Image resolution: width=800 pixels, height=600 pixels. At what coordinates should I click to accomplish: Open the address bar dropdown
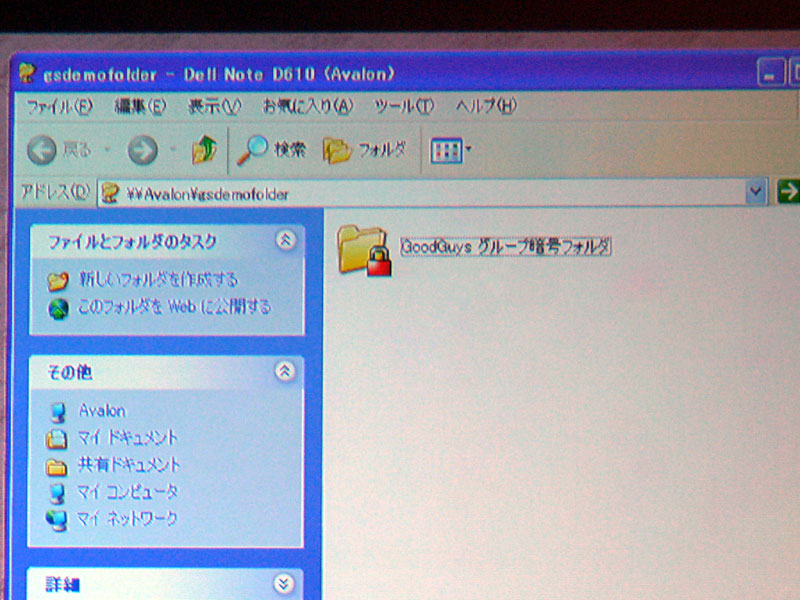pyautogui.click(x=757, y=192)
